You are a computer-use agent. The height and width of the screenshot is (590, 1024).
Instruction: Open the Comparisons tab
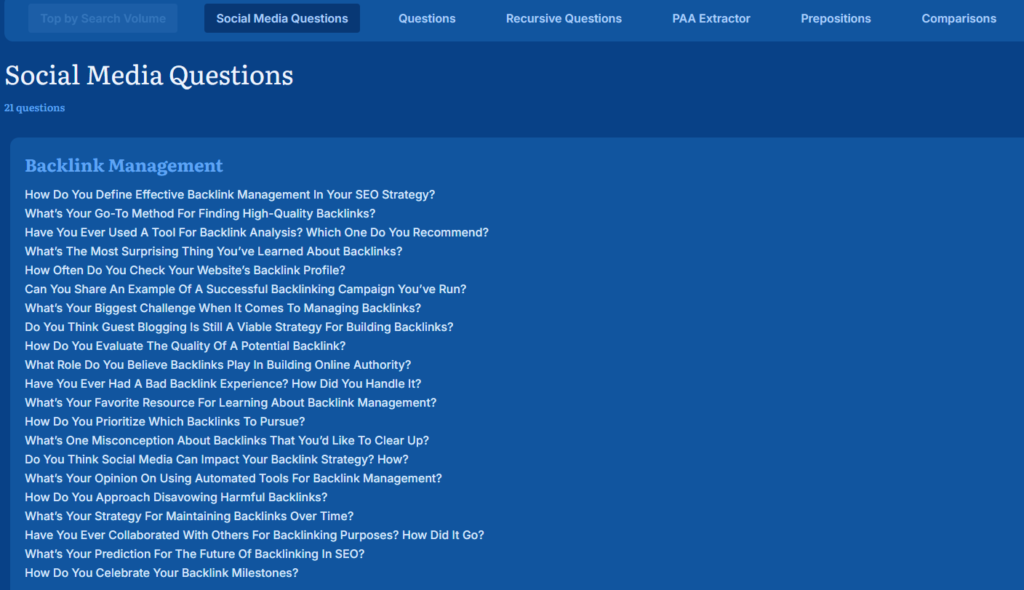pyautogui.click(x=958, y=18)
